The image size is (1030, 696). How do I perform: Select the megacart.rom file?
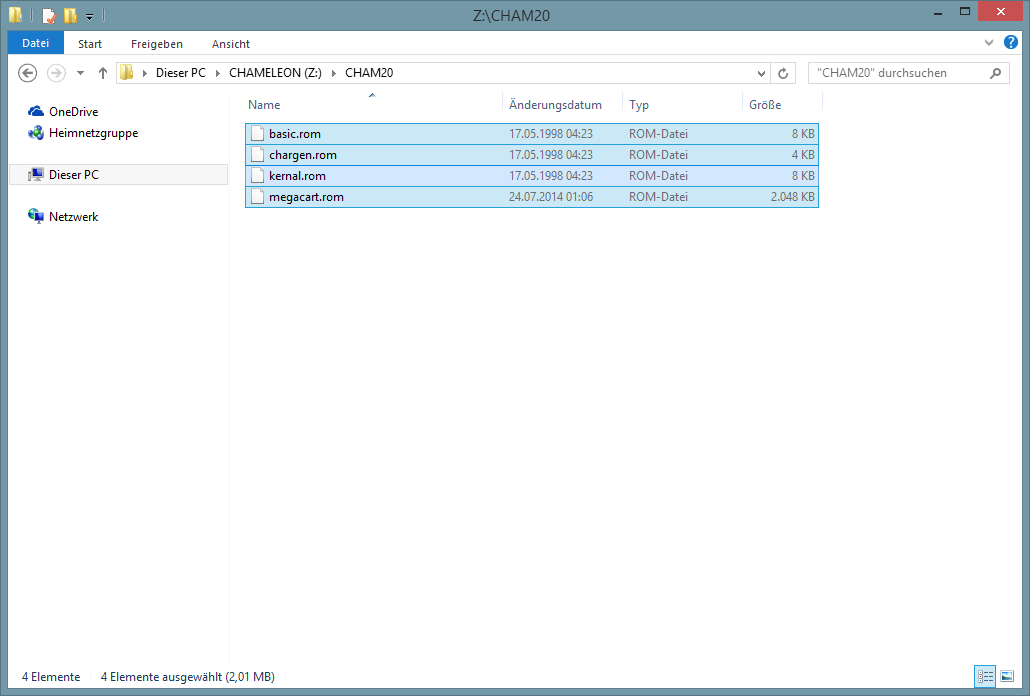[306, 197]
